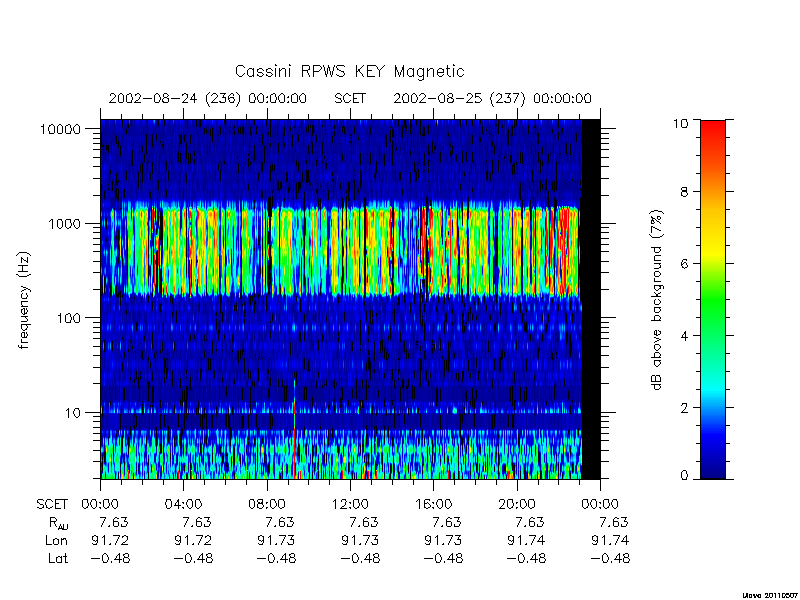Click the 91.74 Lon value under 20:00
The height and width of the screenshot is (600, 800).
point(526,540)
